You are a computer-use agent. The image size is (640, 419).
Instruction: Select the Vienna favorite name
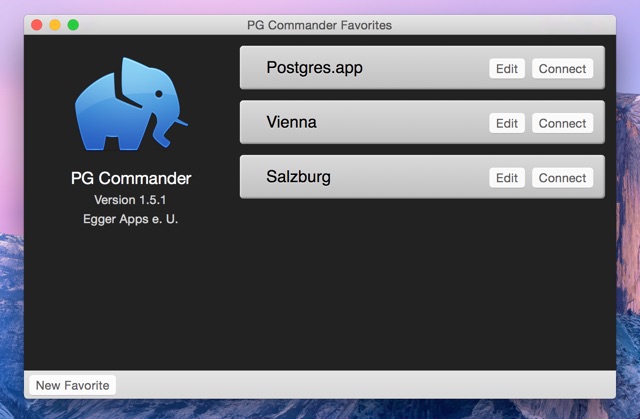[x=291, y=122]
